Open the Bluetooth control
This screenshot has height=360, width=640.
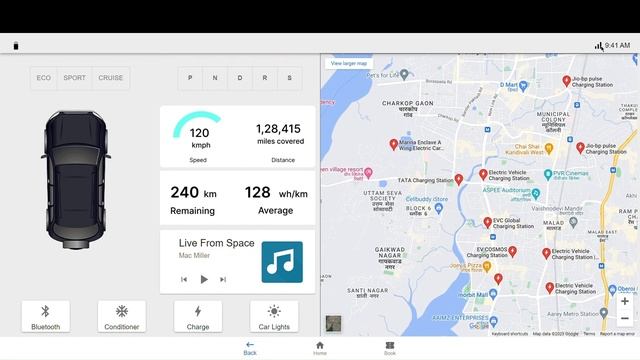pos(46,316)
